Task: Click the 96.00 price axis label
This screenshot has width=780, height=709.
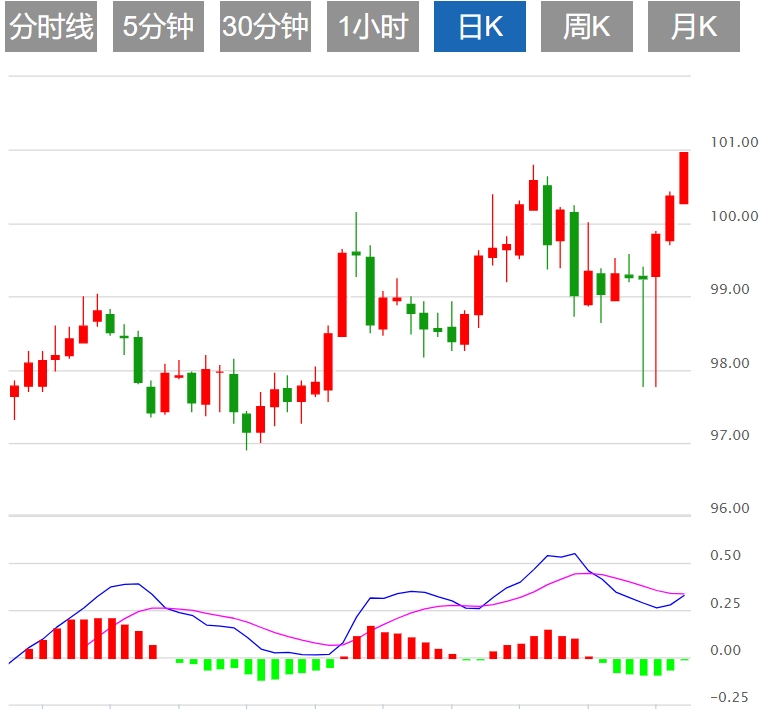Action: (730, 508)
